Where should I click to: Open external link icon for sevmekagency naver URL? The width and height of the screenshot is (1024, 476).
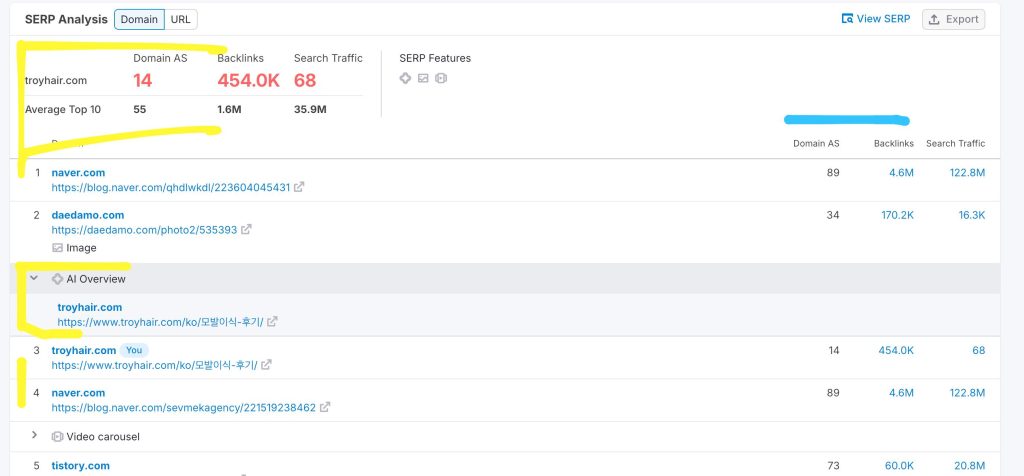tap(325, 407)
